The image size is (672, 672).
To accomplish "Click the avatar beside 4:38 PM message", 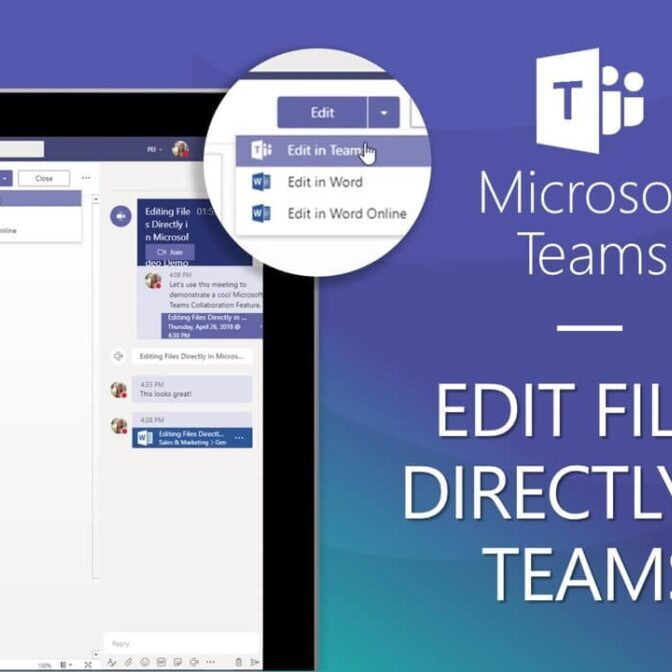I will tap(118, 426).
